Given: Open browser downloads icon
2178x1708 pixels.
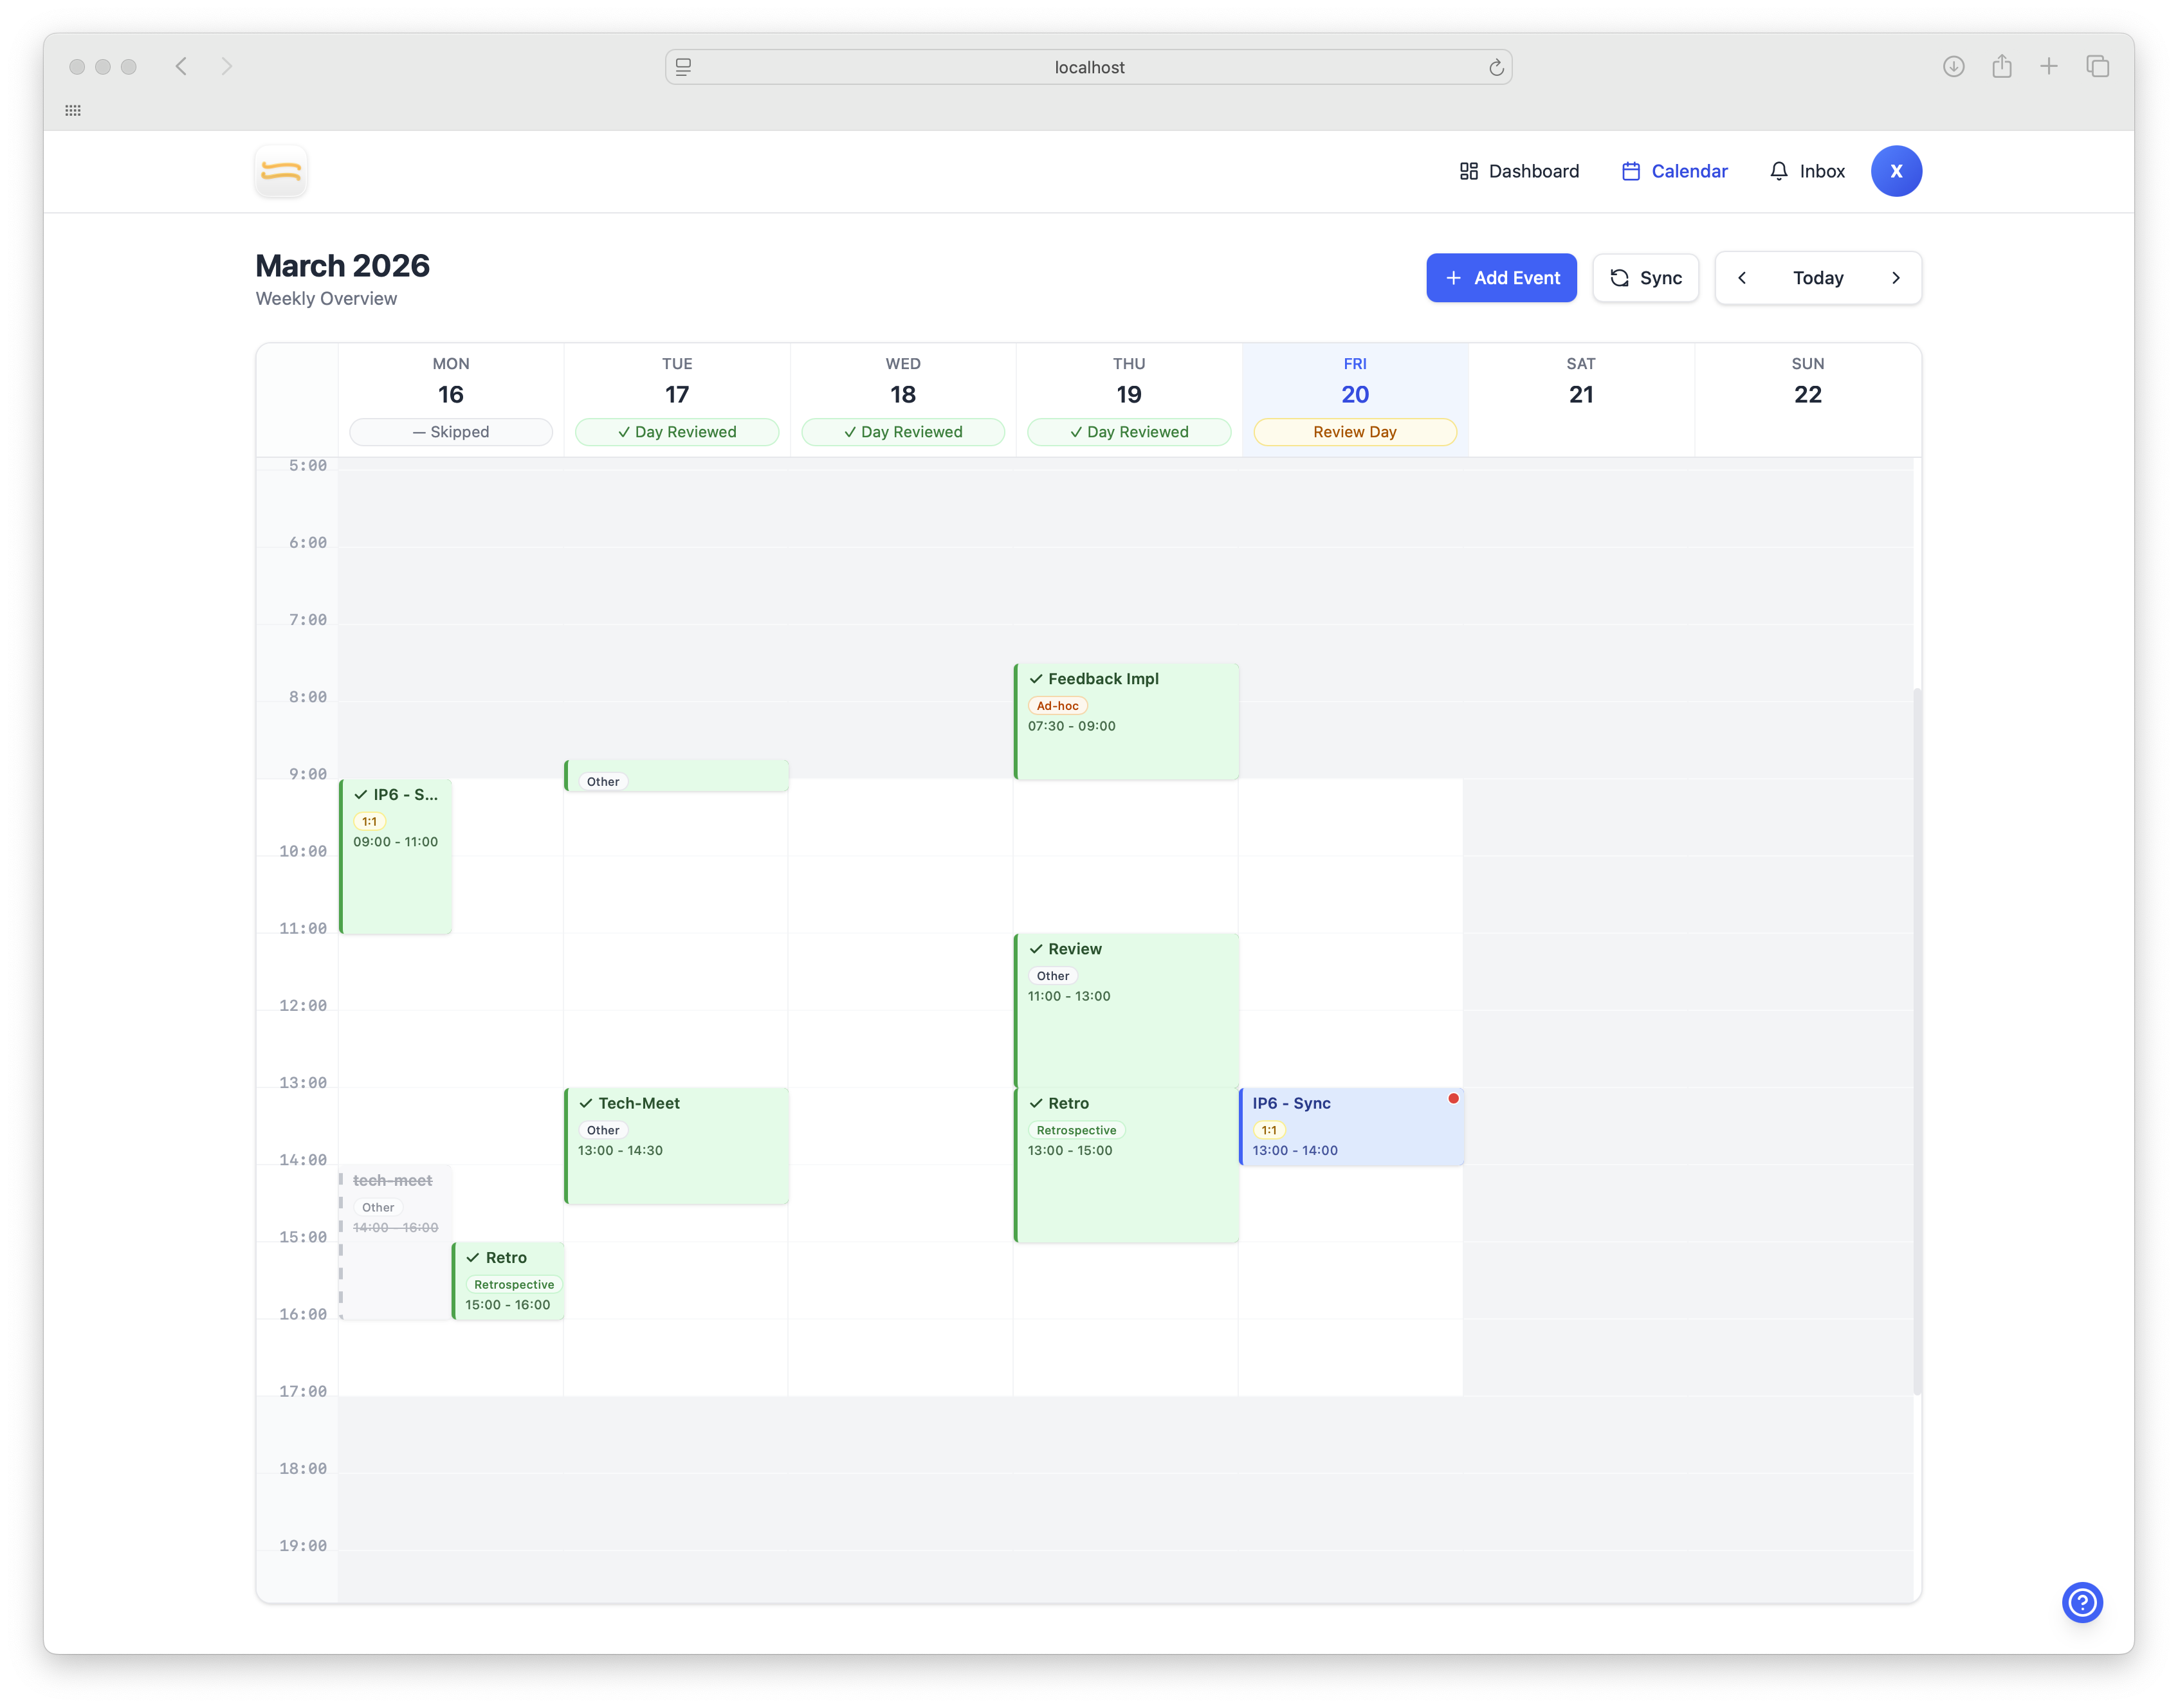Looking at the screenshot, I should (x=1953, y=67).
